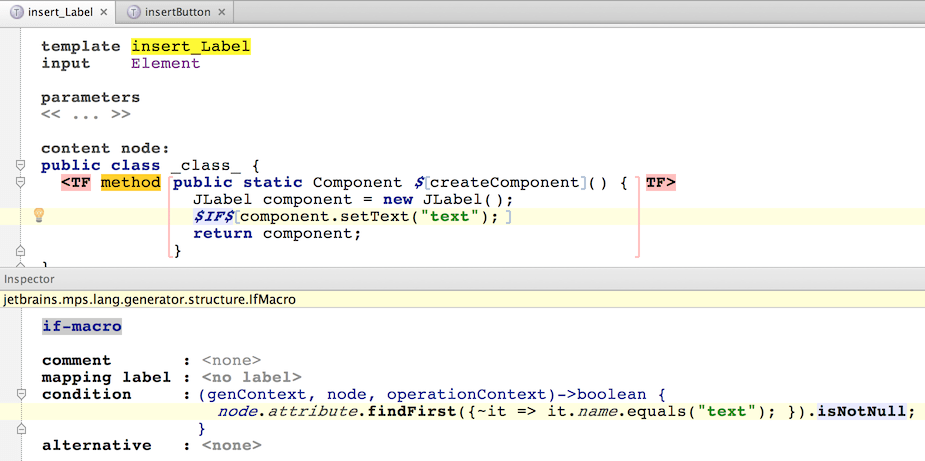Viewport: 925px width, 461px height.
Task: Close the insertButton tab
Action: coord(221,12)
